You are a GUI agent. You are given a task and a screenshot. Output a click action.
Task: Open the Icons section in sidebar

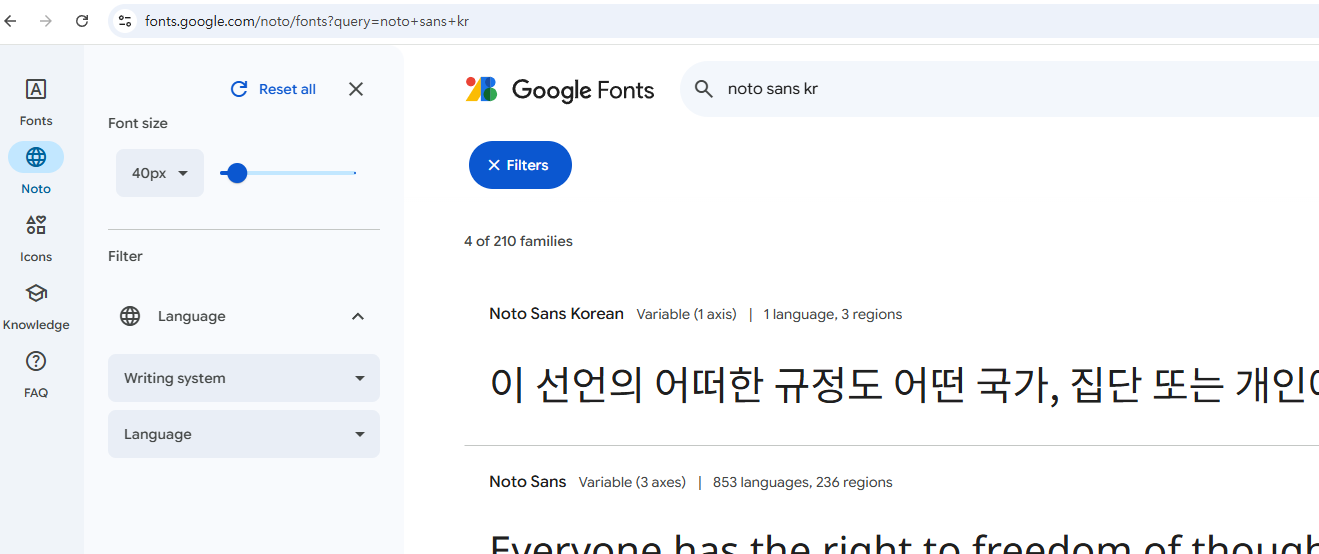coord(36,239)
